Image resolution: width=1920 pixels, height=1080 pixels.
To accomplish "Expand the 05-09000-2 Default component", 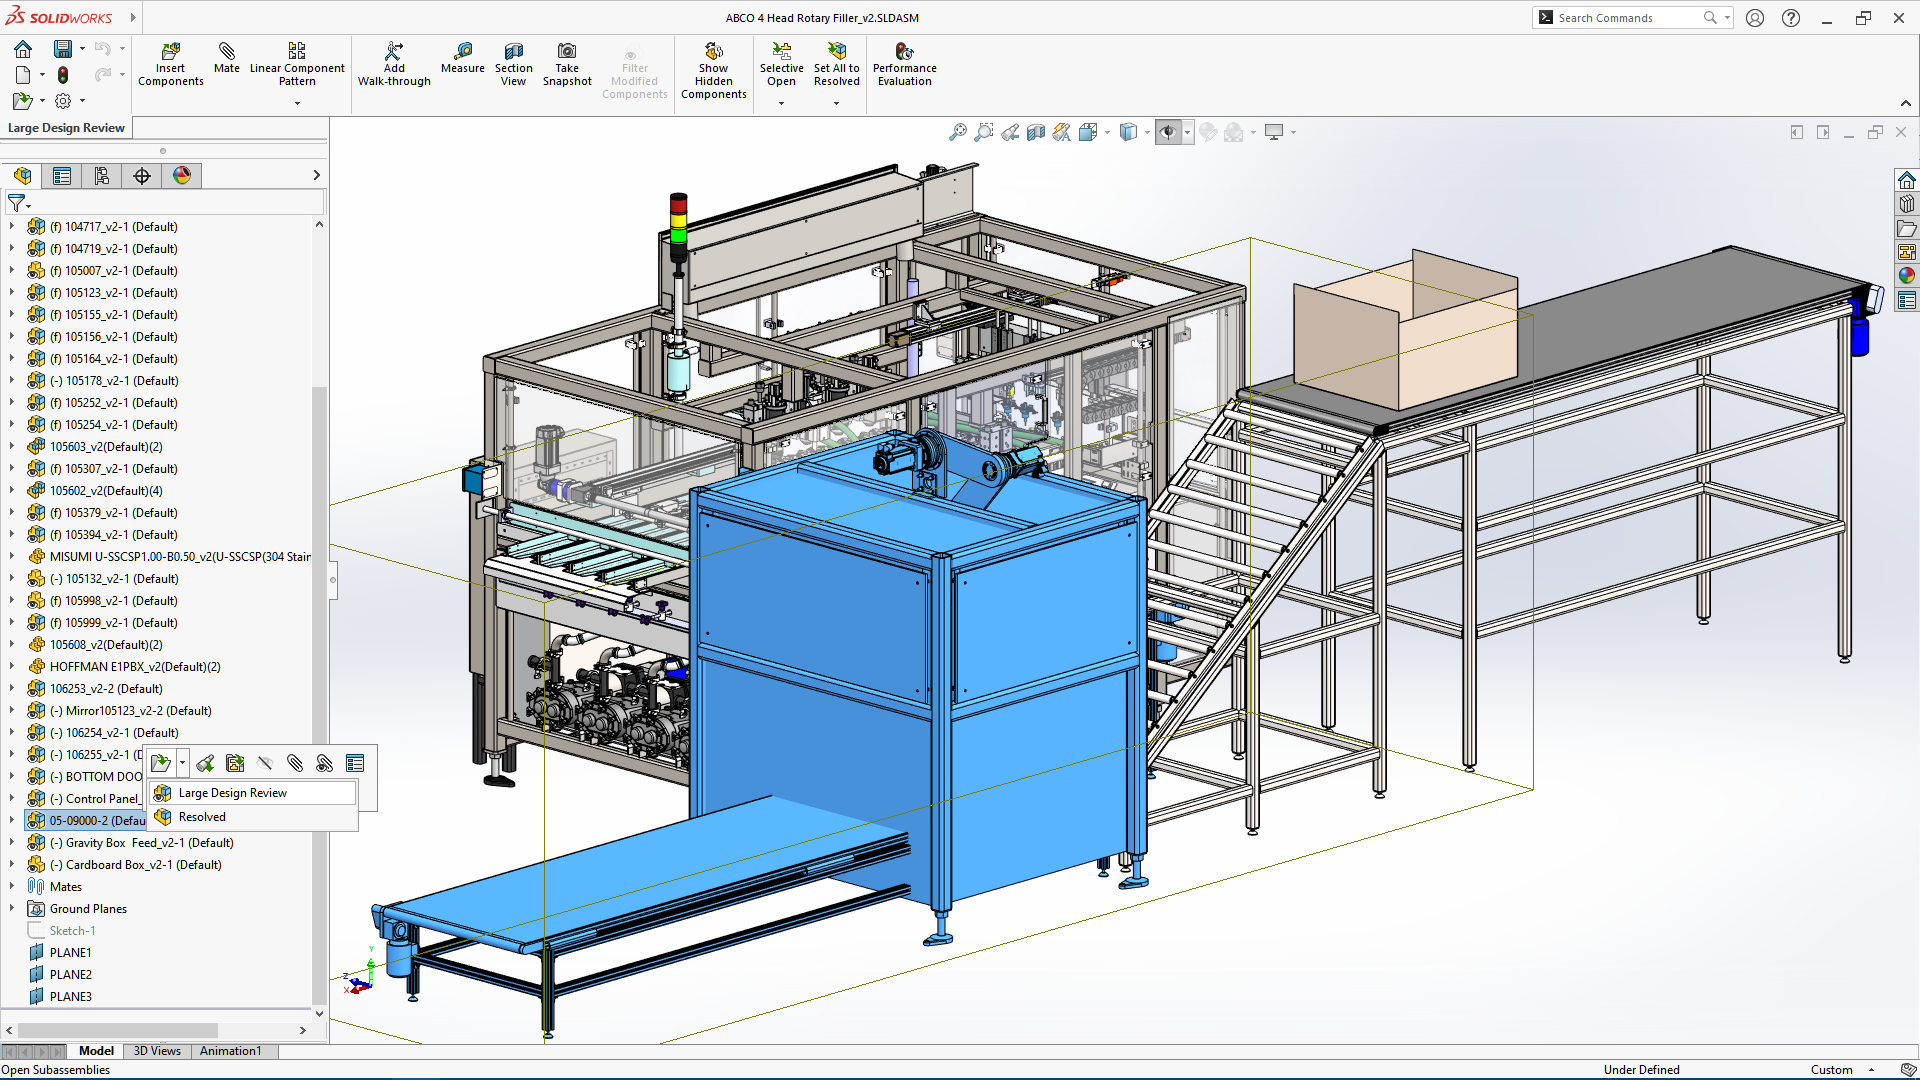I will (x=11, y=820).
